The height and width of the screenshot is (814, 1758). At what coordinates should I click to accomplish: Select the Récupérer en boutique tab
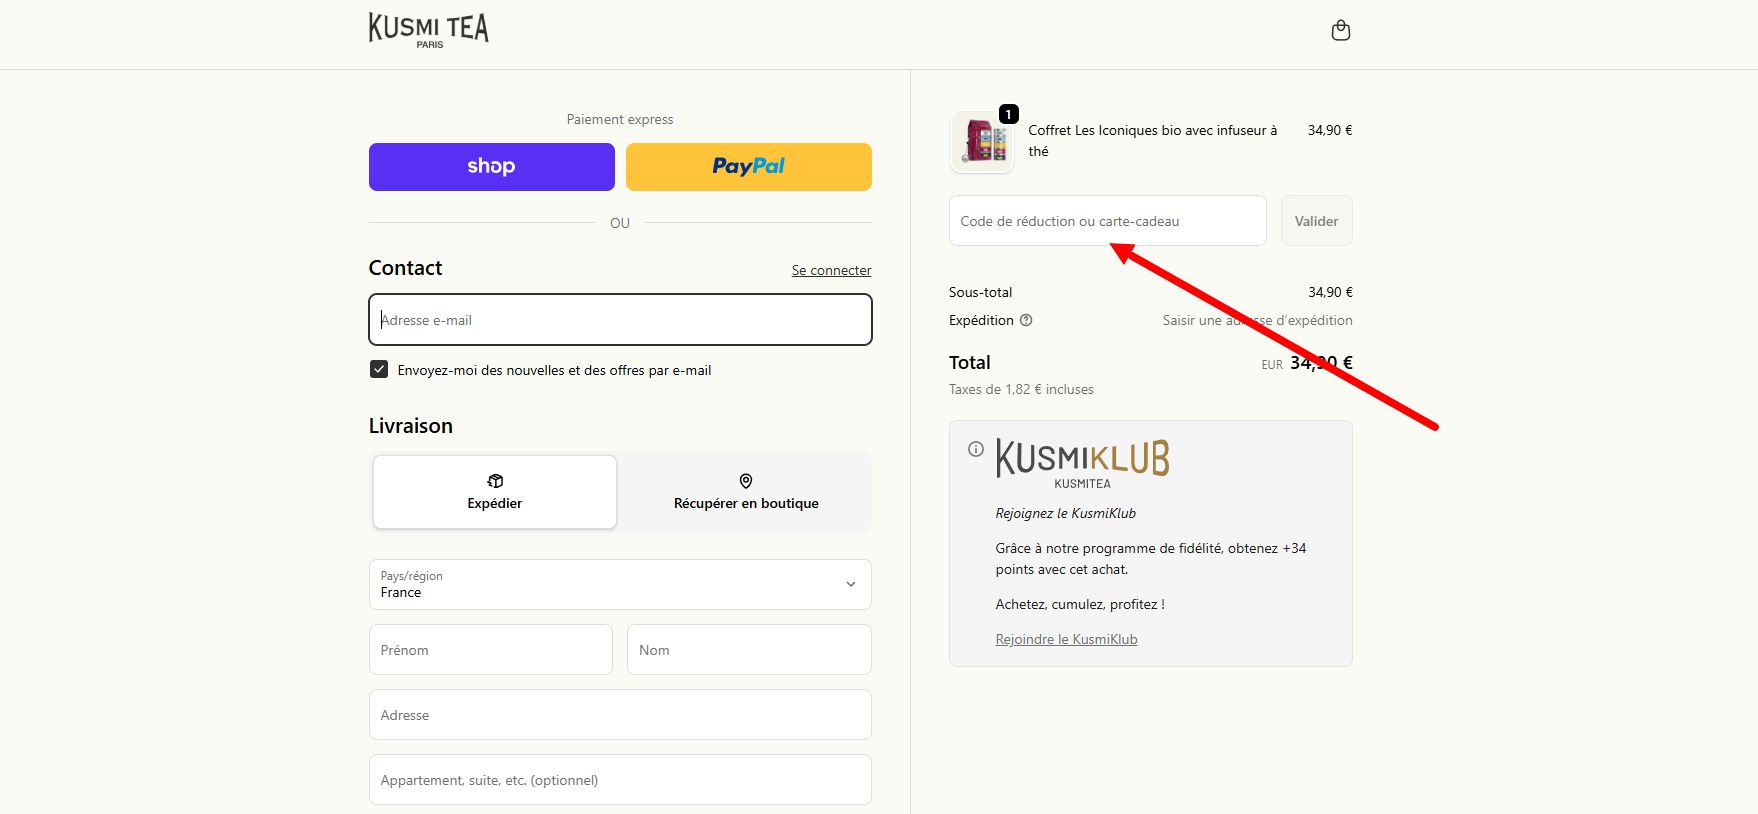746,492
